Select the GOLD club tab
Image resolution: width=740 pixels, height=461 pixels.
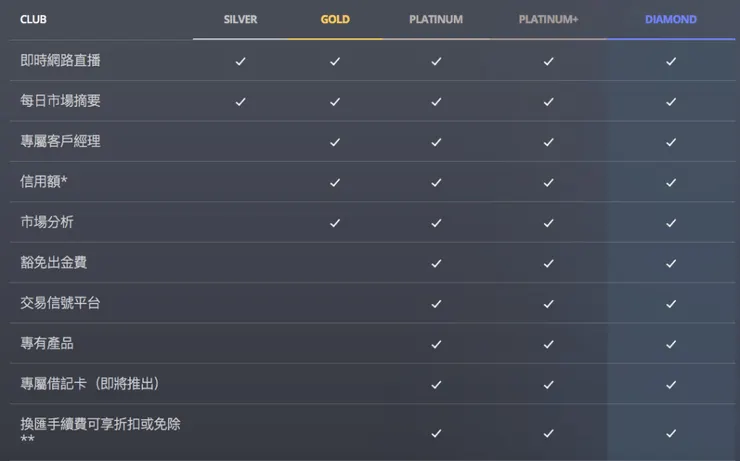(x=335, y=19)
